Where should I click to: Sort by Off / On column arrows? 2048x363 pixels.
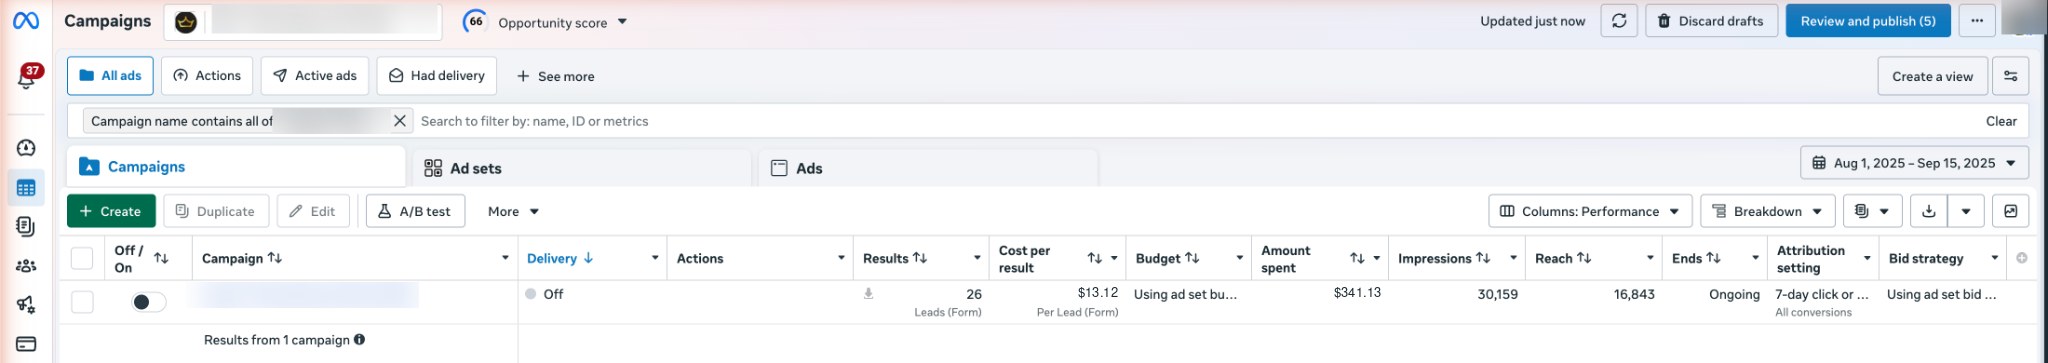coord(161,258)
